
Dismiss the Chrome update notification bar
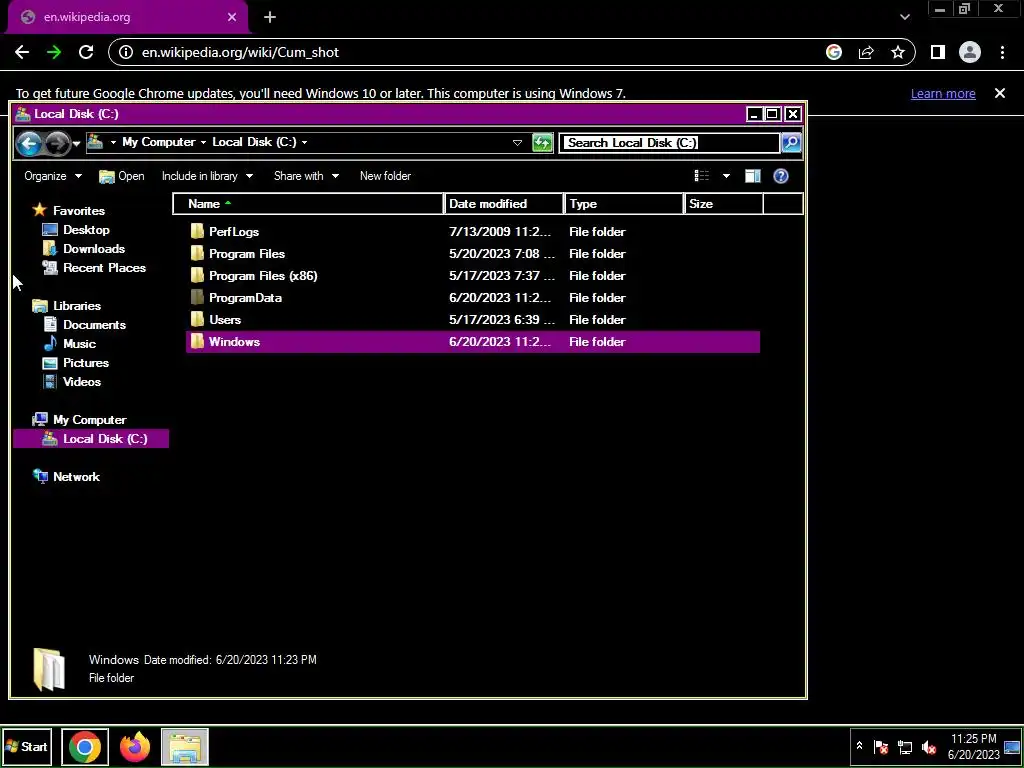pyautogui.click(x=1000, y=93)
